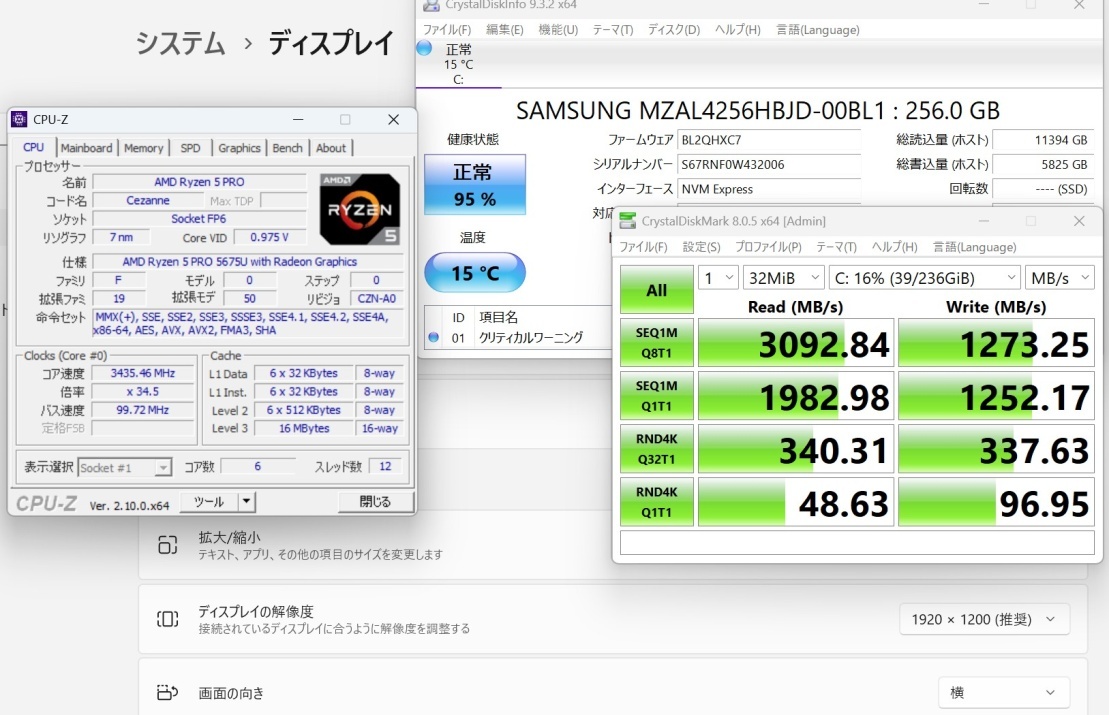This screenshot has height=715, width=1109.
Task: Open CrystalDiskInfo ファイル(F) menu
Action: pos(447,30)
